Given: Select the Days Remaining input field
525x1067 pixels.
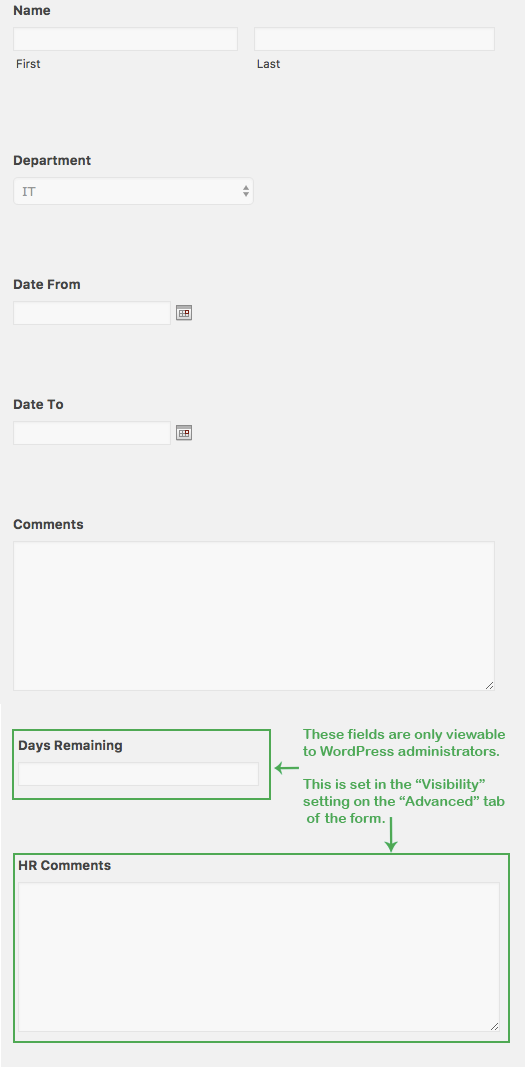Looking at the screenshot, I should 138,774.
